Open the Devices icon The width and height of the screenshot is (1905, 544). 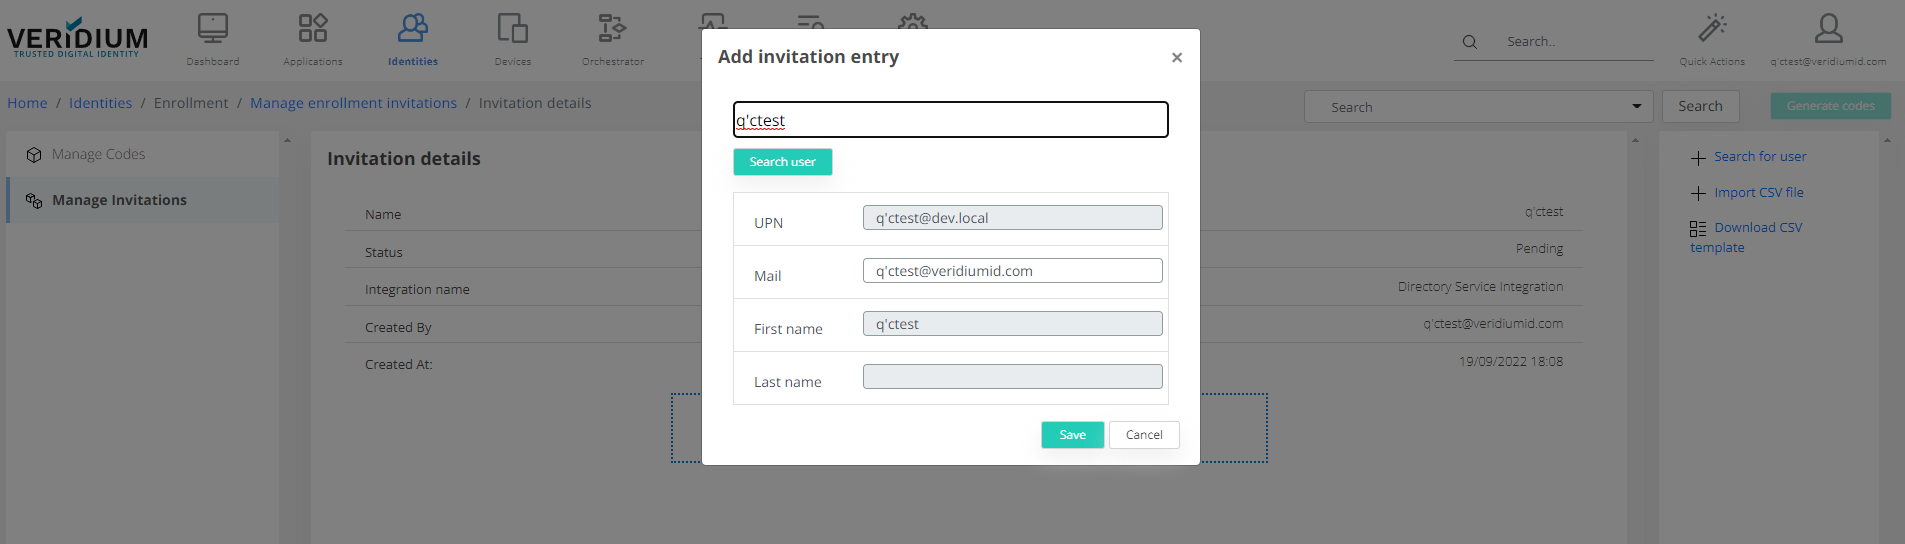pos(513,29)
